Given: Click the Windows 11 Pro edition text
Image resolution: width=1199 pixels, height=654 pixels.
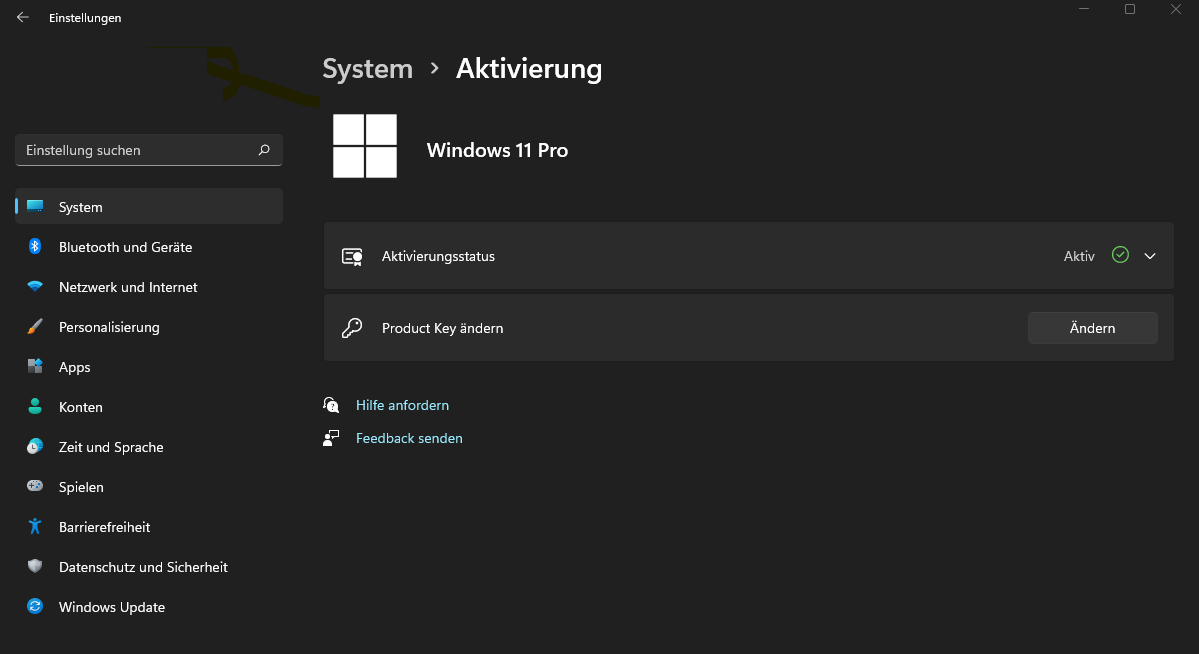Looking at the screenshot, I should click(497, 150).
